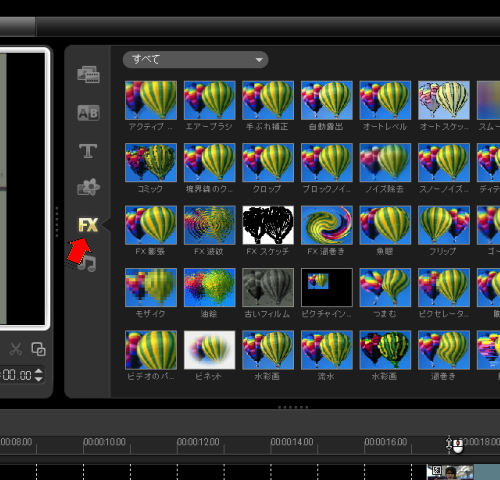This screenshot has width=500, height=480.
Task: Open the Graphic library flower icon
Action: (88, 187)
